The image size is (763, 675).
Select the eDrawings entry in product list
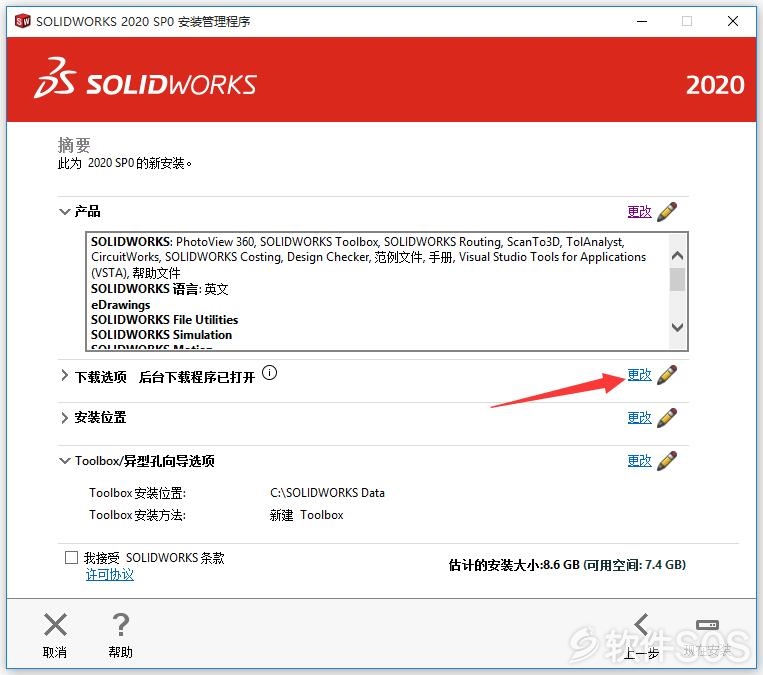click(121, 305)
